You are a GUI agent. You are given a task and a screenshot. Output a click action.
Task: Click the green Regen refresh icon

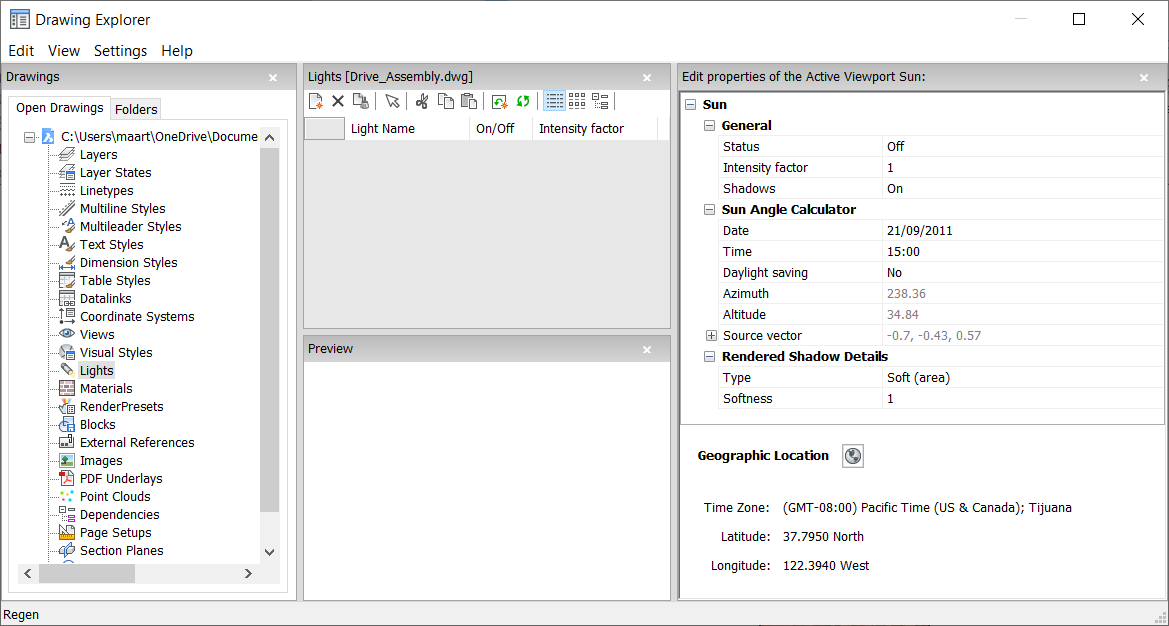[x=522, y=101]
